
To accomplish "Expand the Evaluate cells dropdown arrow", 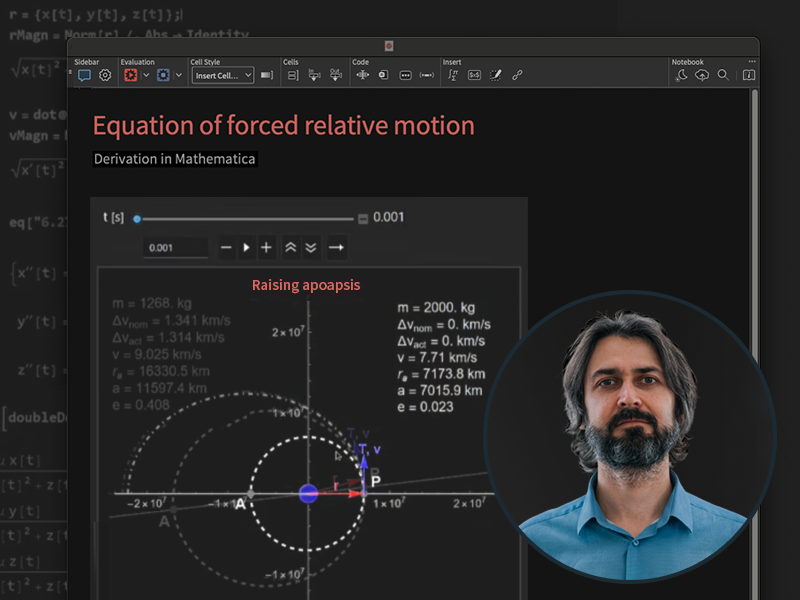I will click(146, 76).
